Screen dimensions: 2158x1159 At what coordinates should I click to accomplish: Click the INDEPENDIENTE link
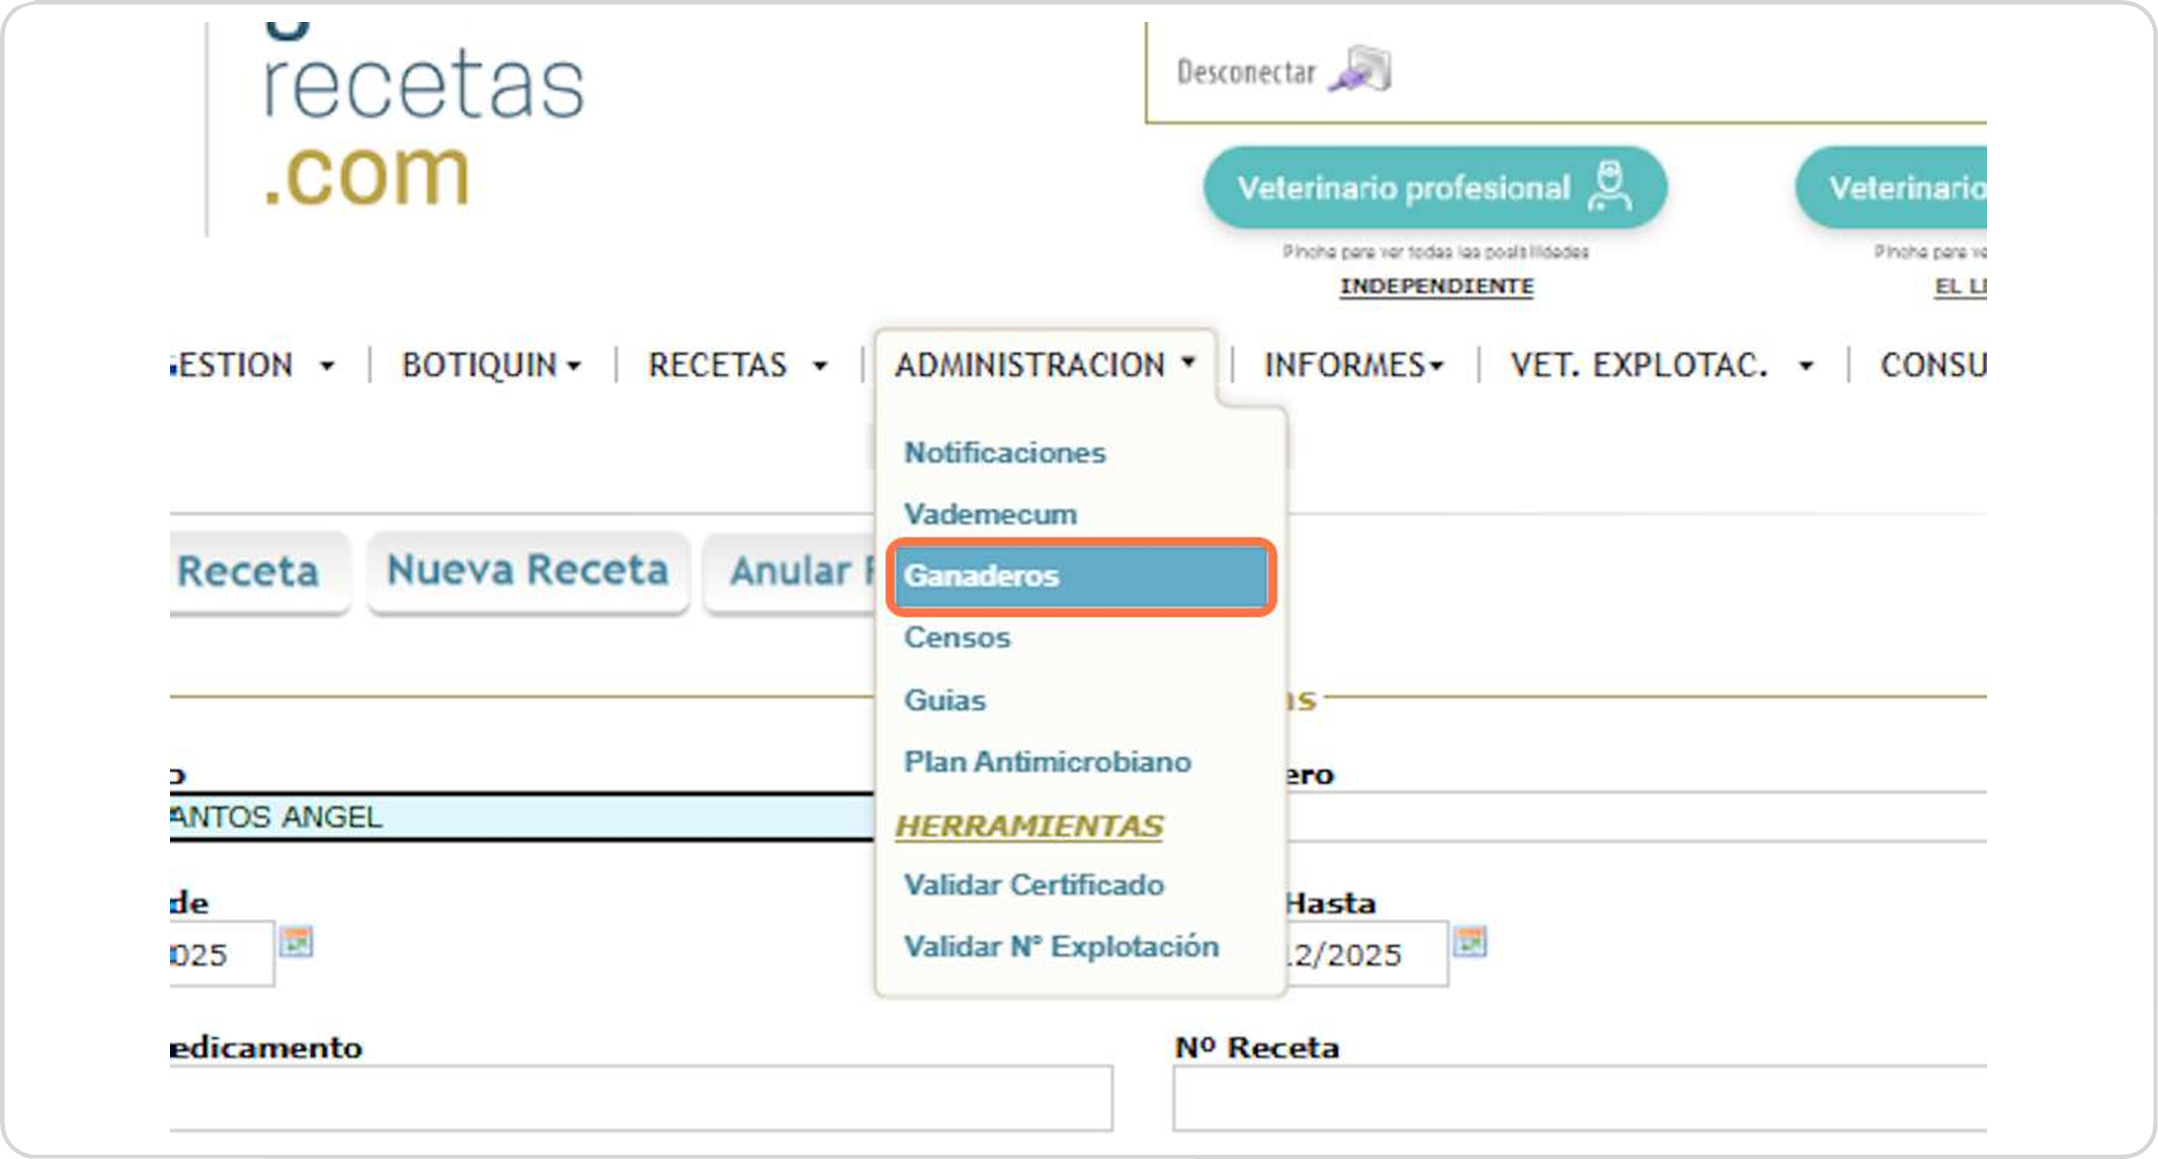[1436, 287]
